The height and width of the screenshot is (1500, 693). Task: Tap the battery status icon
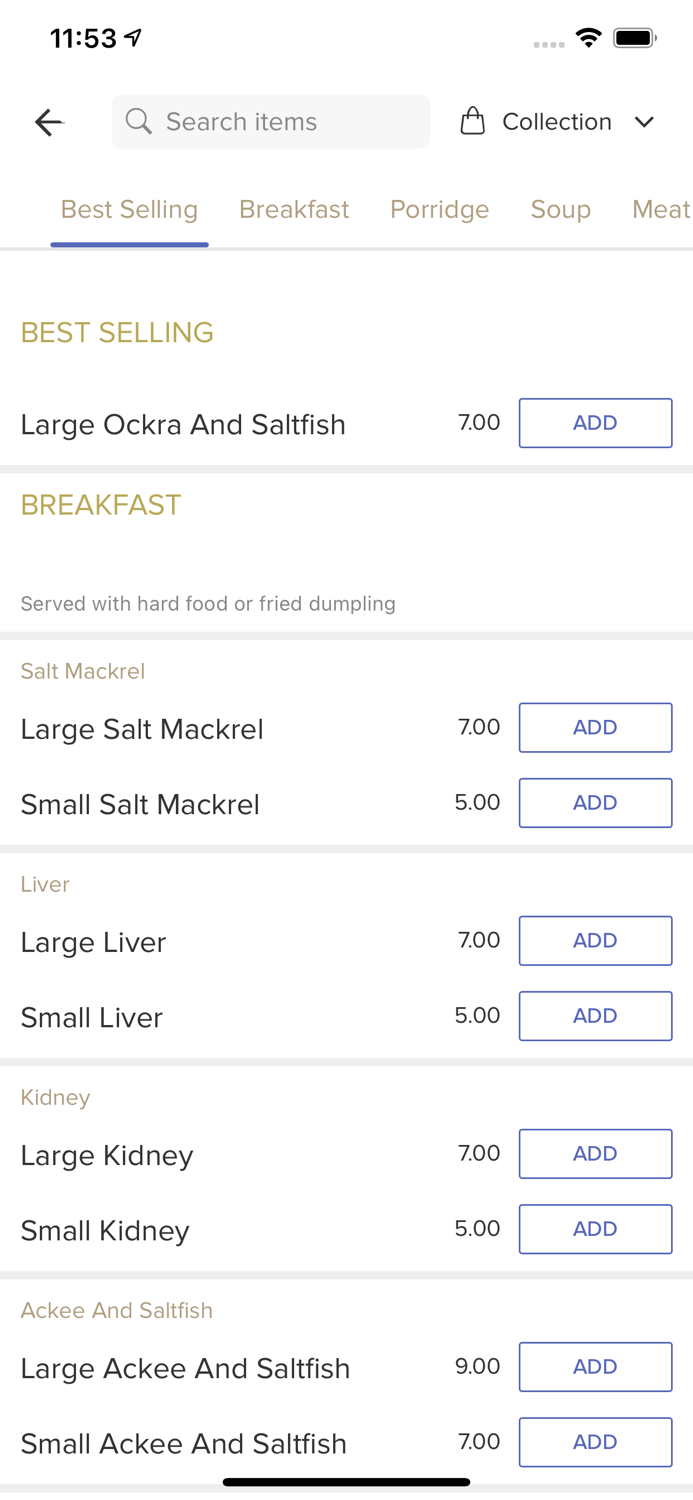635,38
